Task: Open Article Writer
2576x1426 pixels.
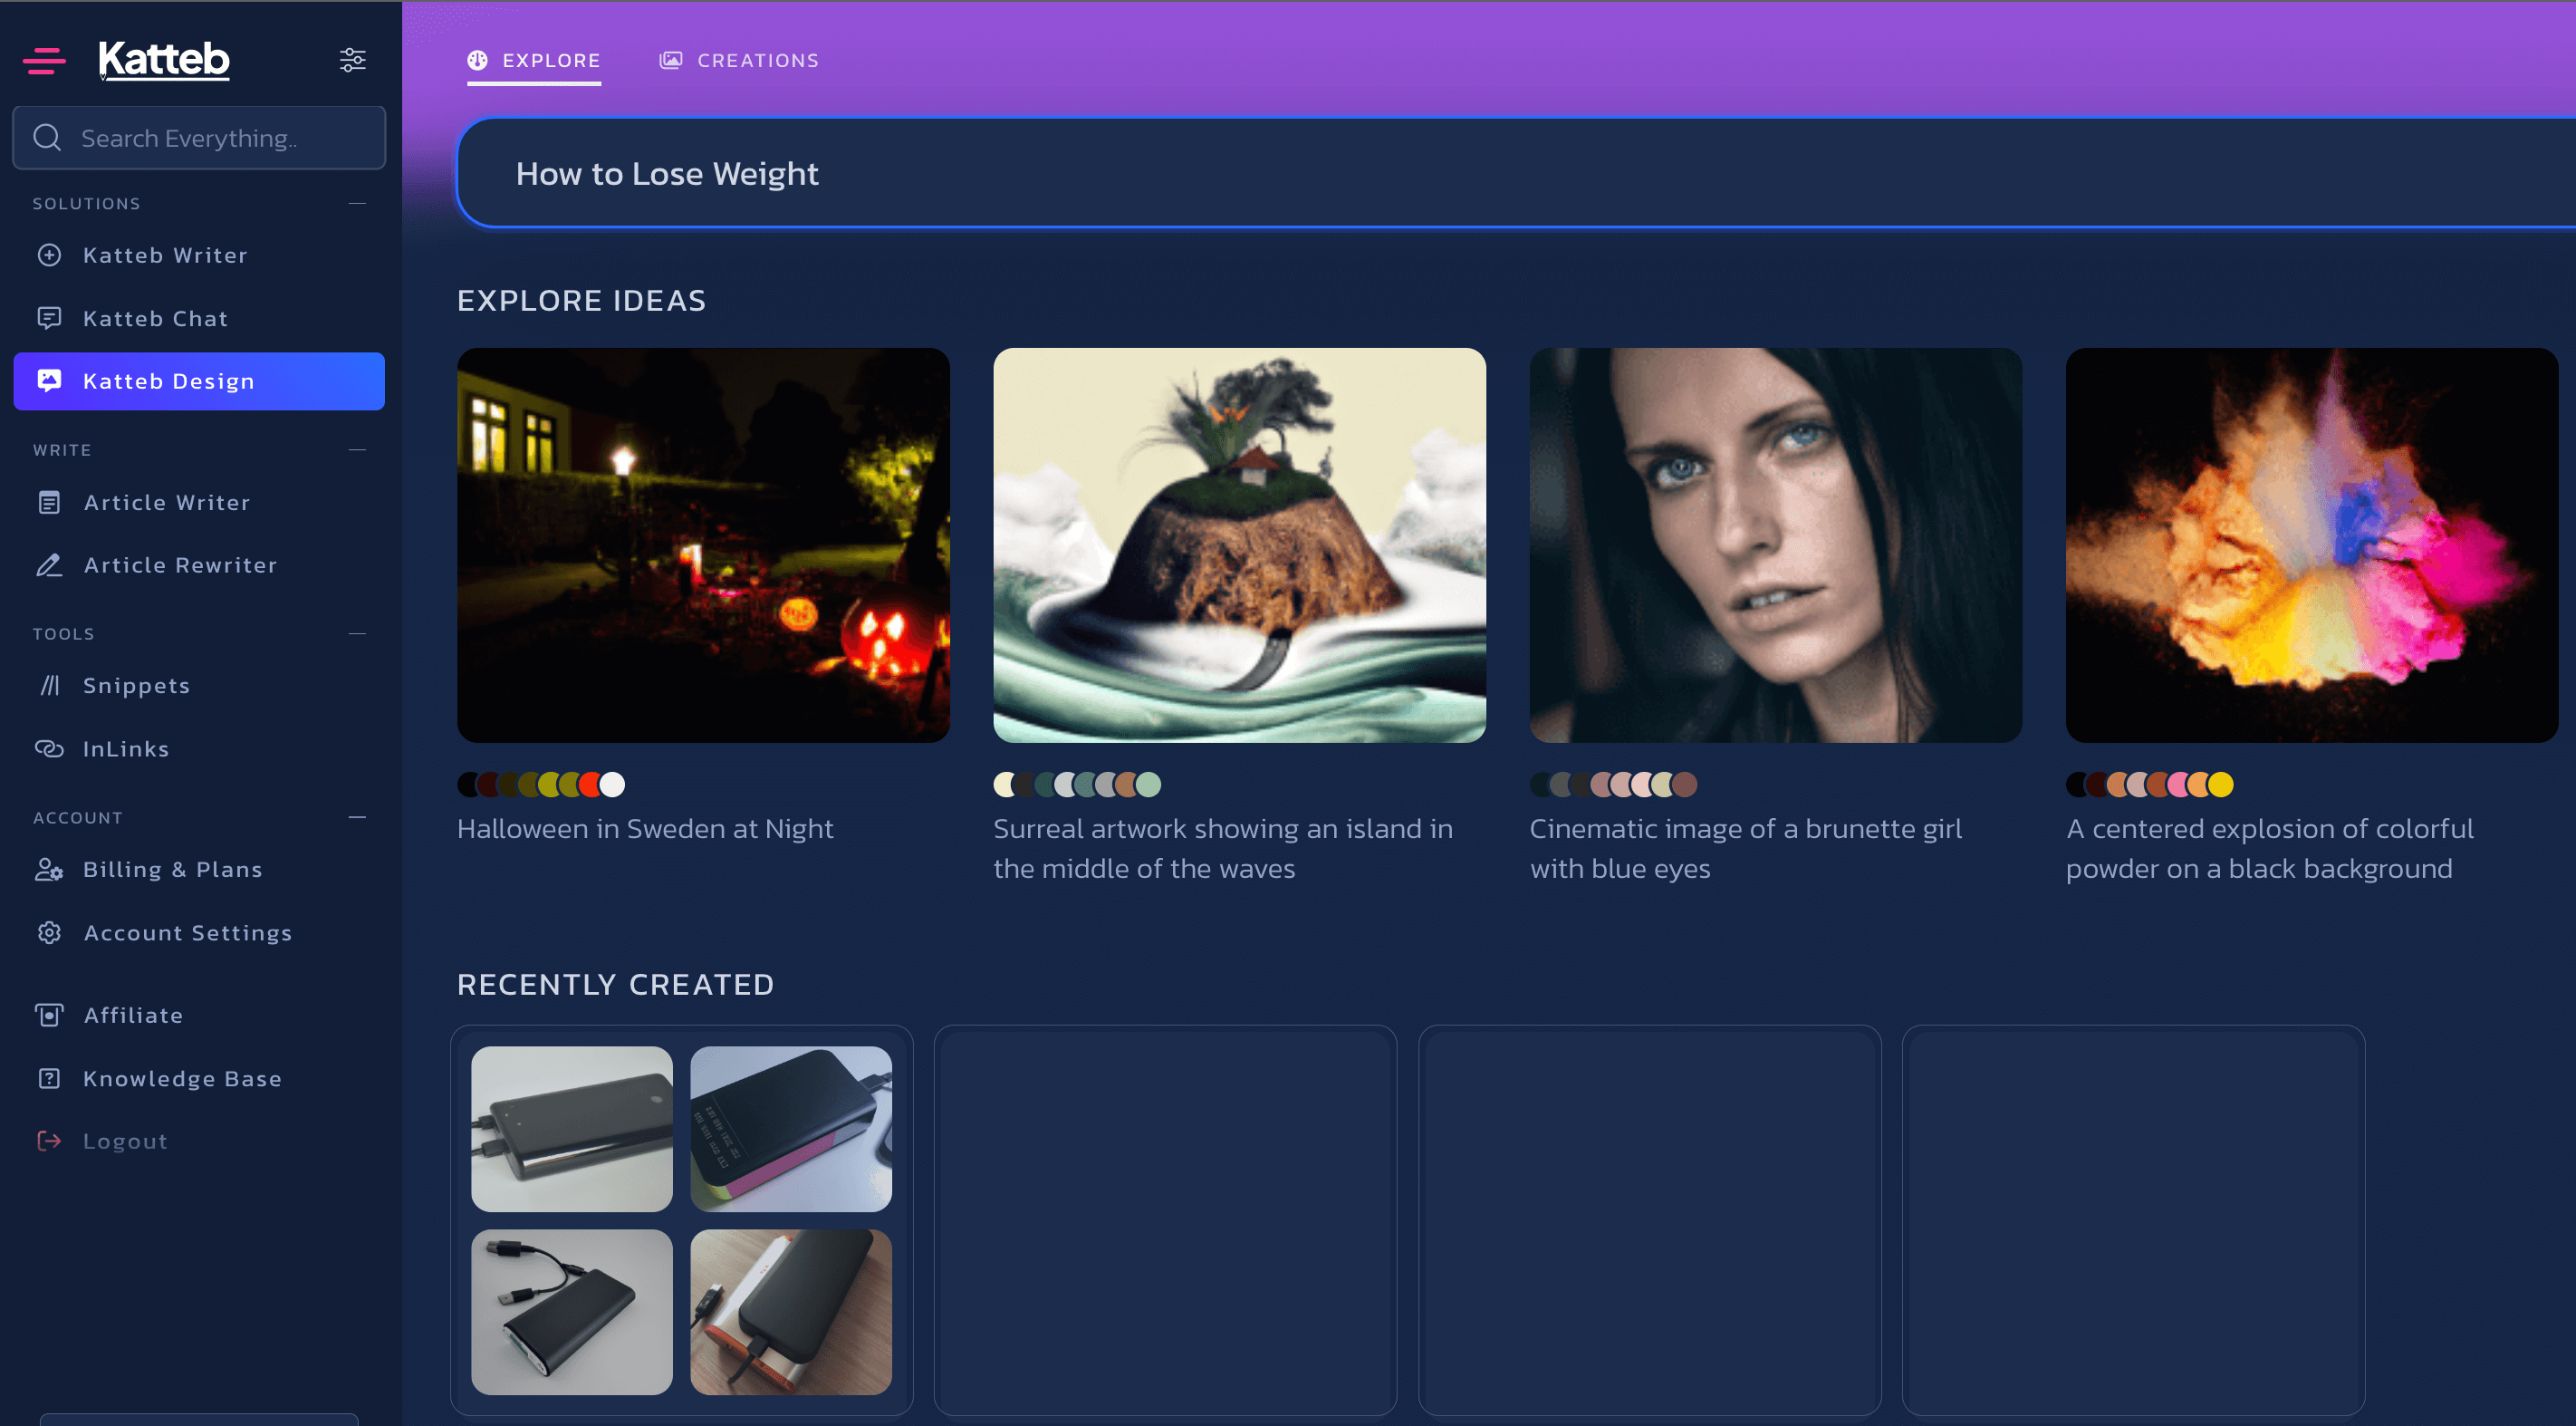Action: pyautogui.click(x=199, y=502)
